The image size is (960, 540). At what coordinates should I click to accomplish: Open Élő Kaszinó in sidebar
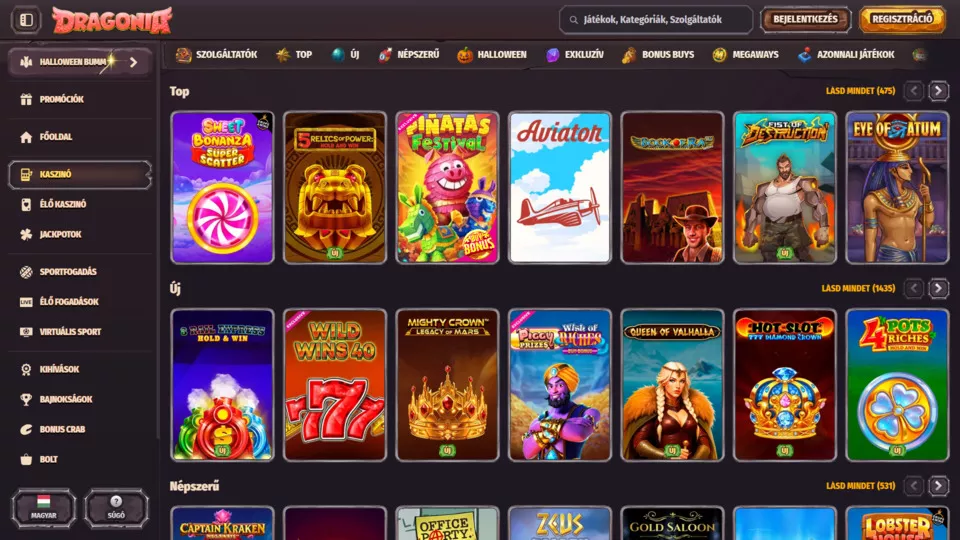pyautogui.click(x=62, y=204)
